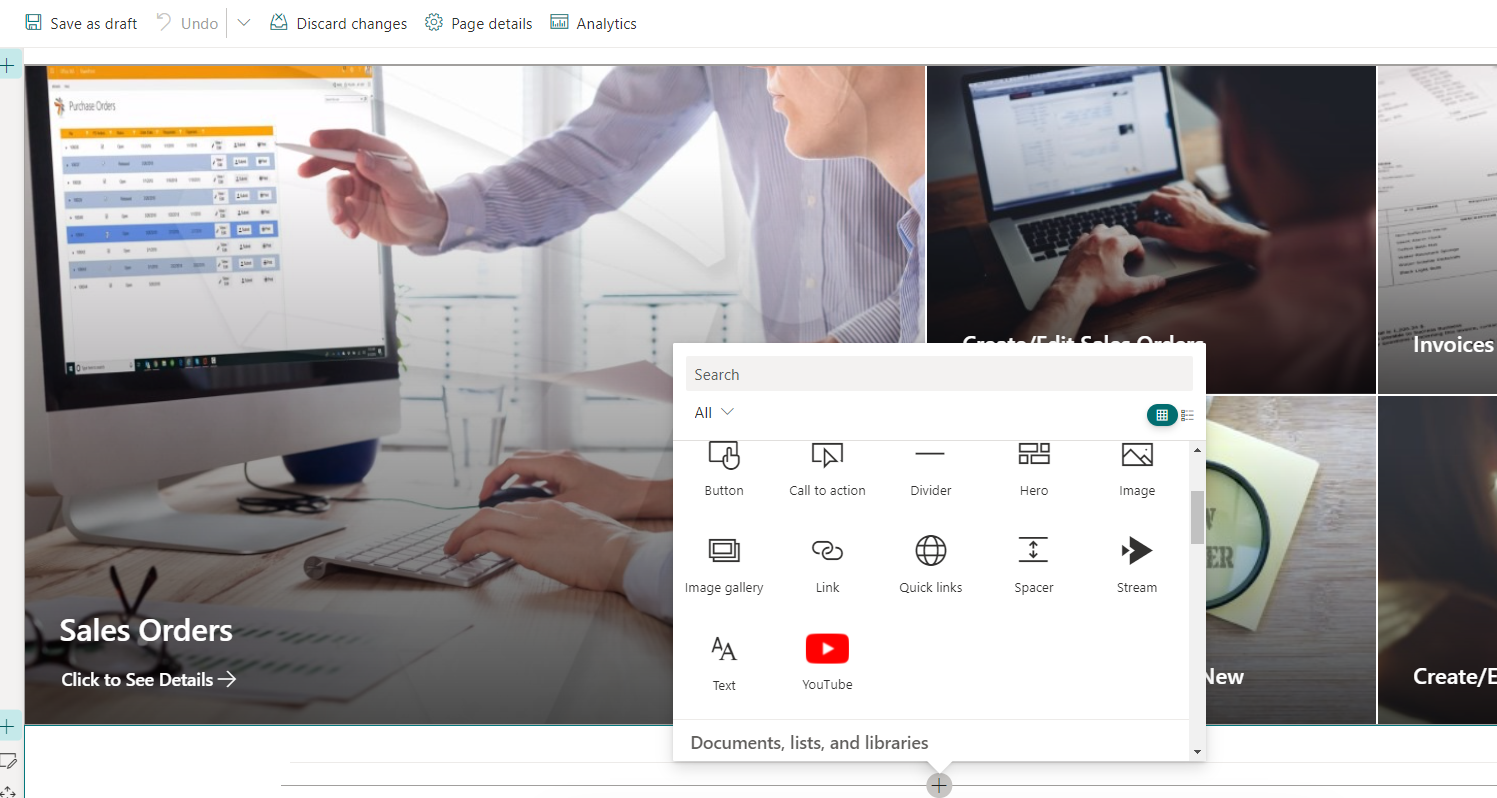The height and width of the screenshot is (798, 1497).
Task: Click Discard changes
Action: (x=339, y=23)
